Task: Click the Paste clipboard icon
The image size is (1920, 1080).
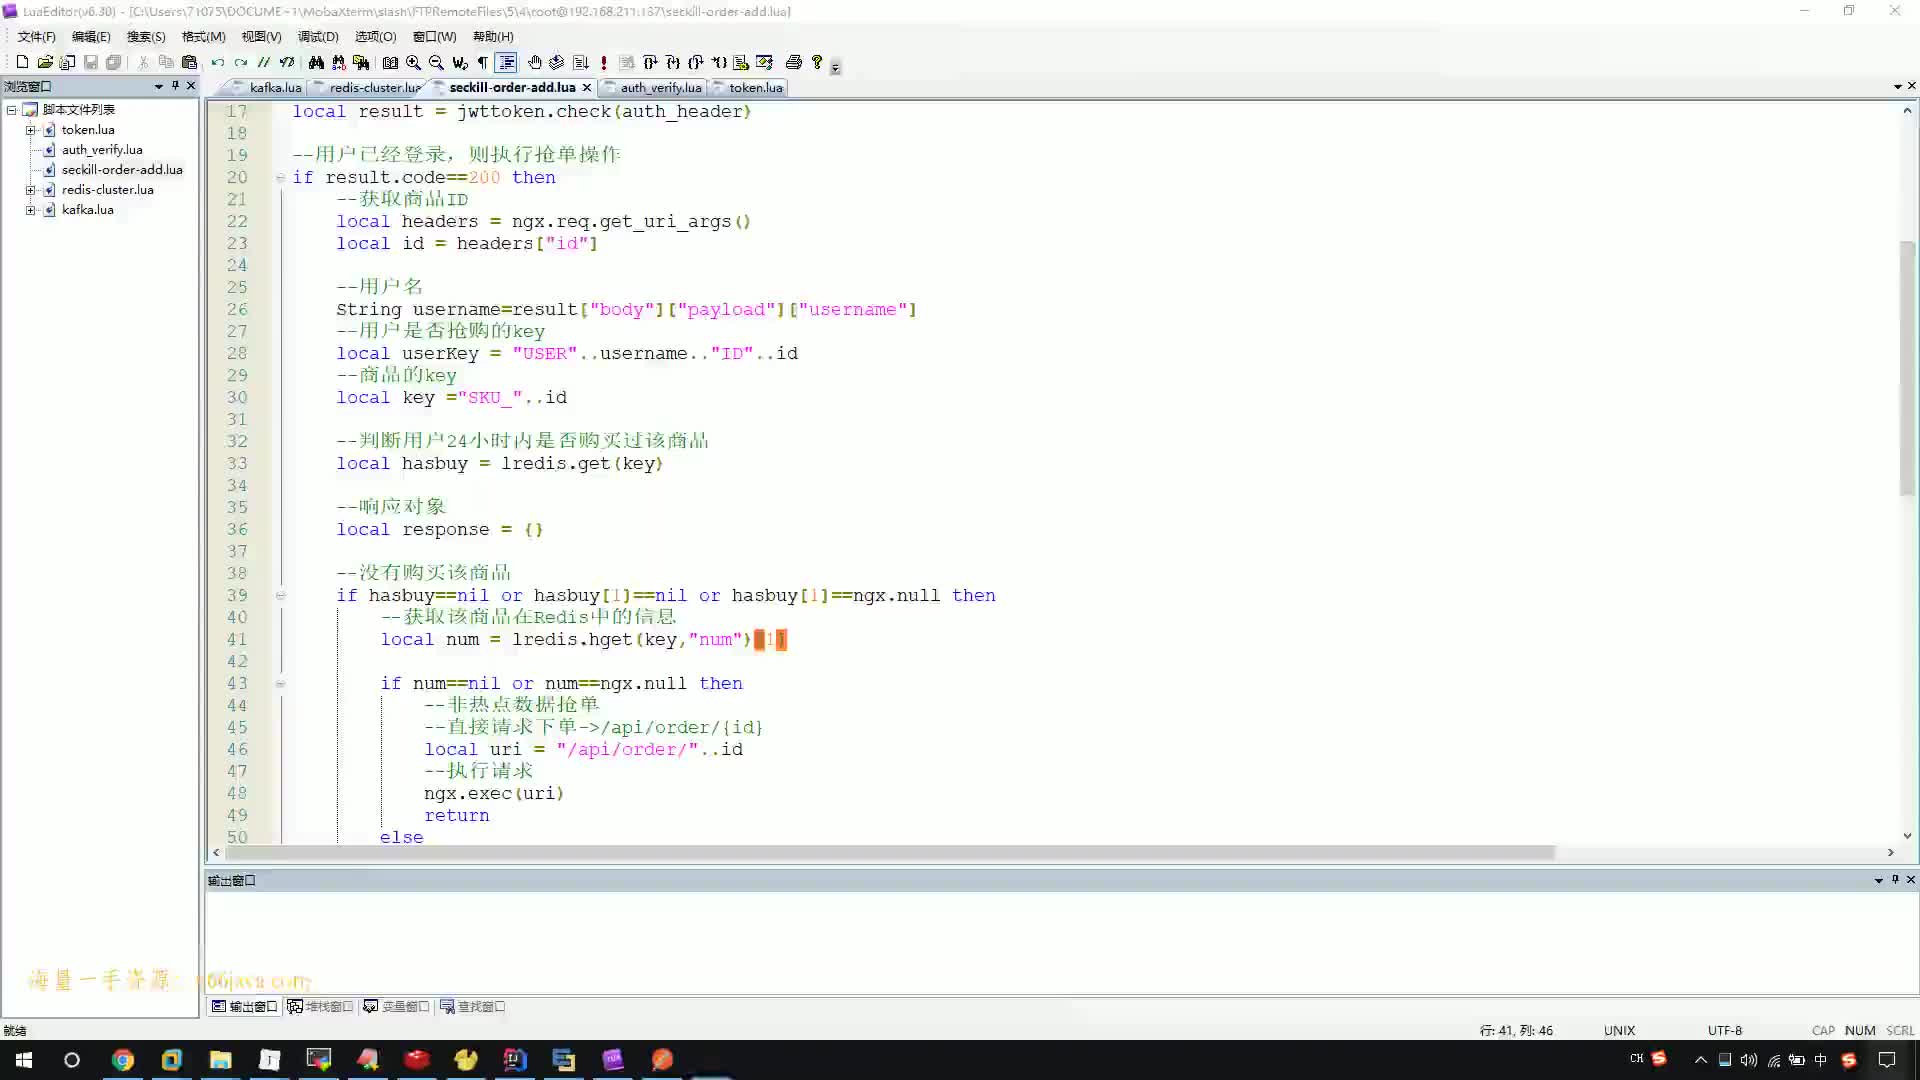Action: click(x=190, y=62)
